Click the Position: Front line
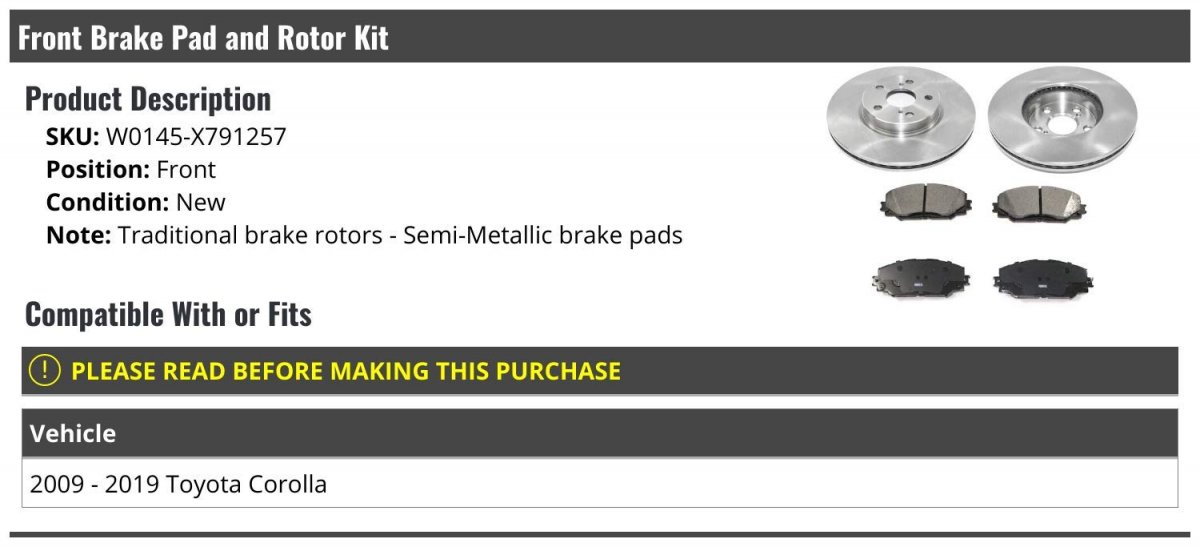This screenshot has width=1200, height=547. point(131,170)
